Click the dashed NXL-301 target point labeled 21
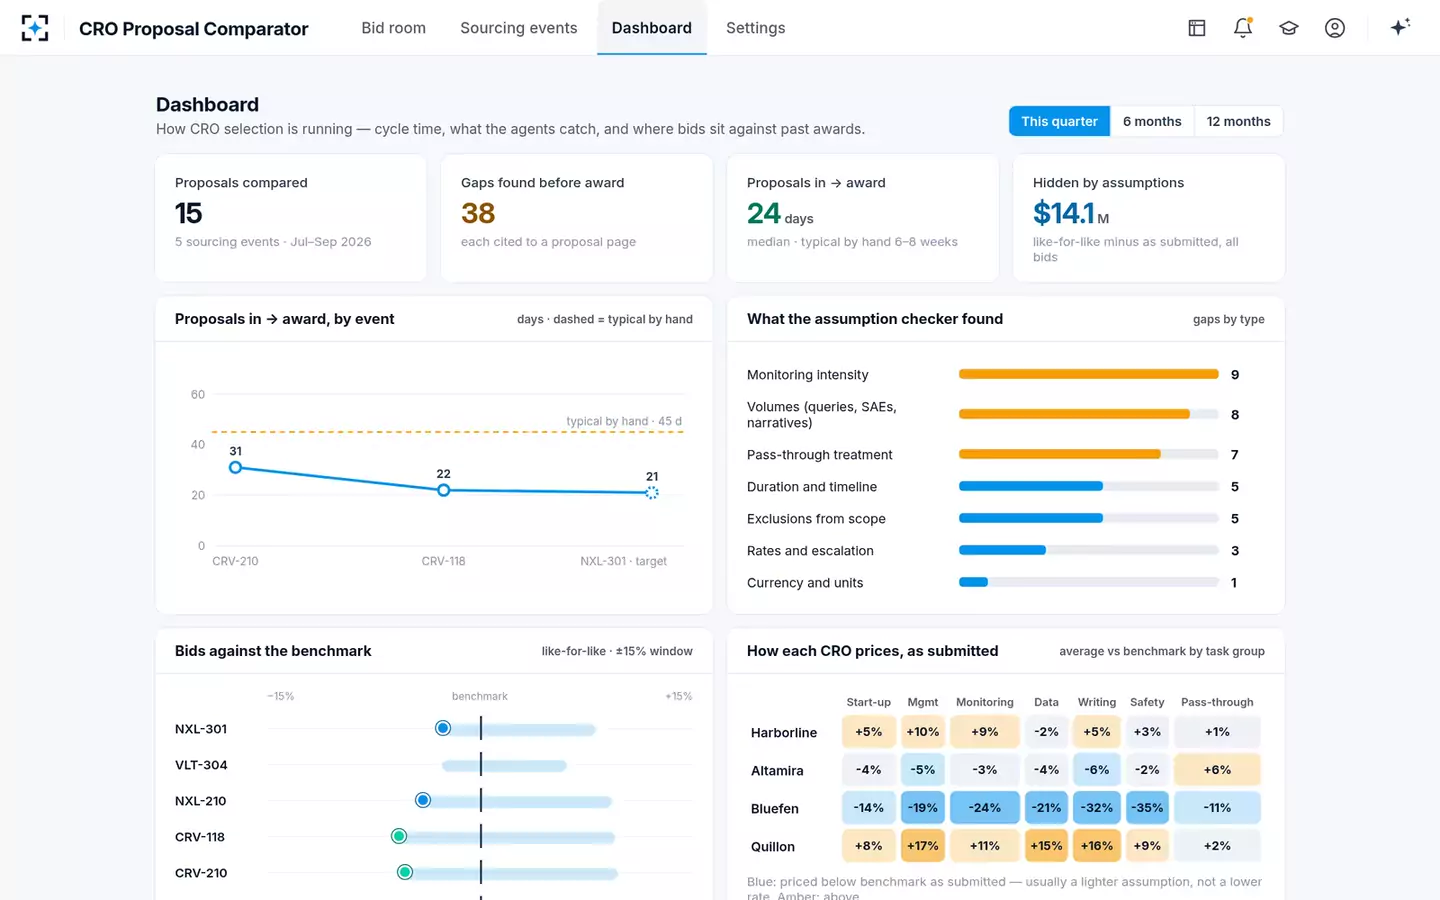The image size is (1440, 900). pos(652,492)
